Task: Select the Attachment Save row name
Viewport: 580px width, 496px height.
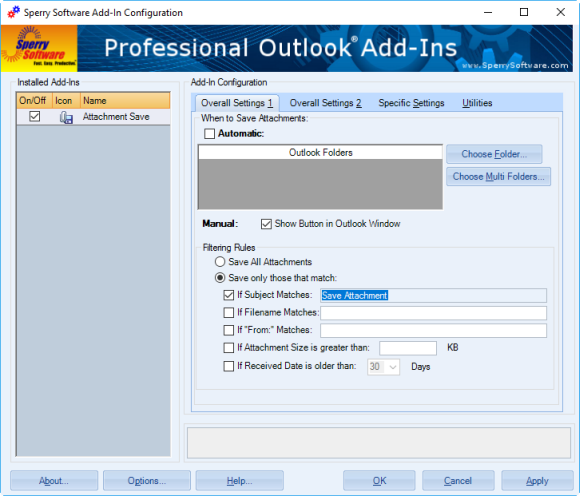Action: pyautogui.click(x=116, y=117)
